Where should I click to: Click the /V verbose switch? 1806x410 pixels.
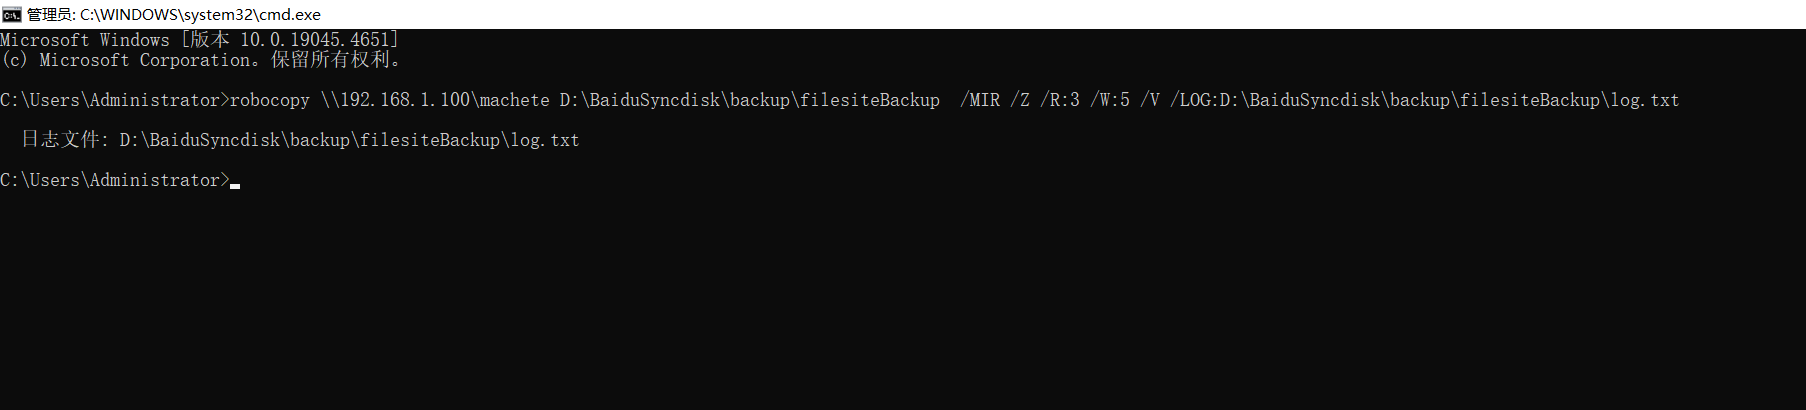(x=1150, y=100)
